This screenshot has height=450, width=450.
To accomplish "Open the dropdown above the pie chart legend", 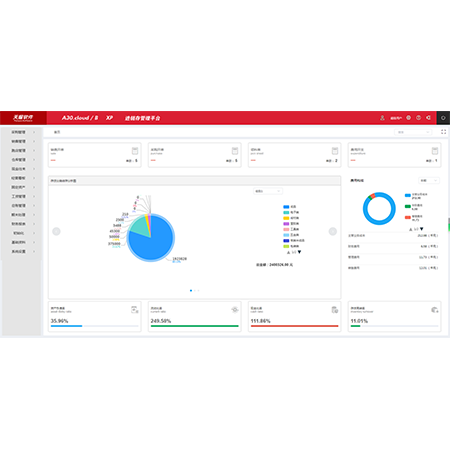I will point(268,191).
